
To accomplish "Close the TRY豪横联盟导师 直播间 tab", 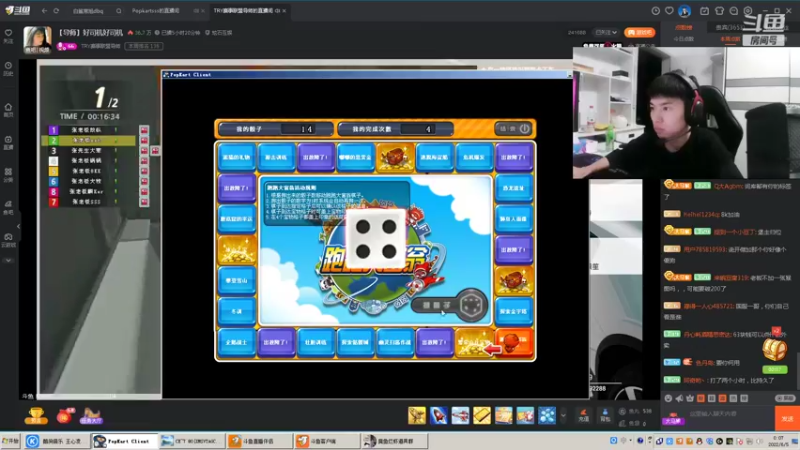I will point(284,11).
